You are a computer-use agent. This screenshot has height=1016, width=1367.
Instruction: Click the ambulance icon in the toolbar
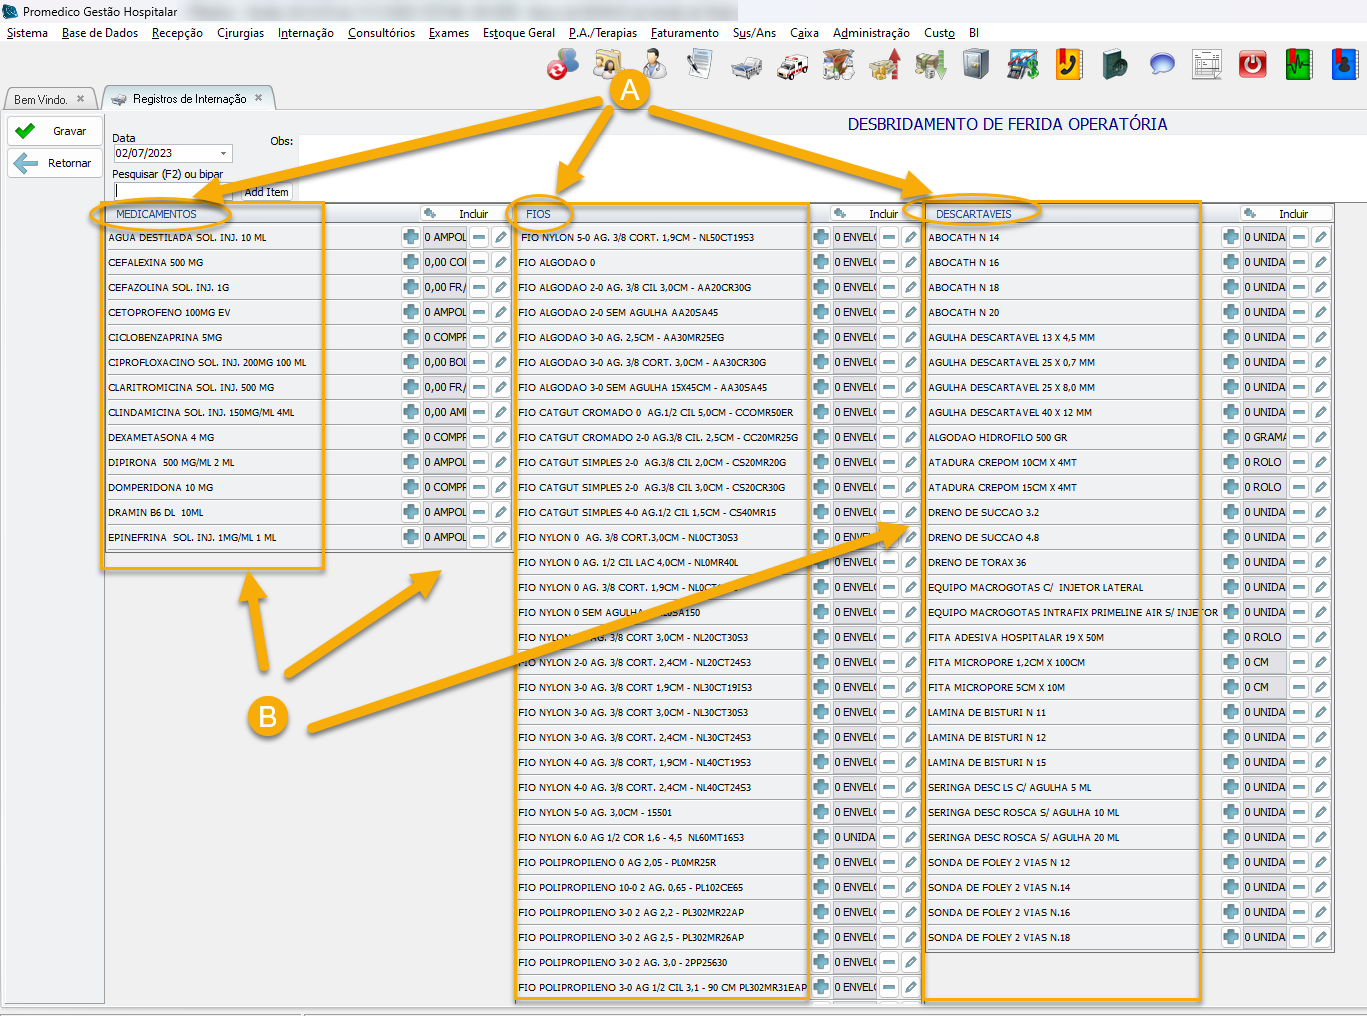tap(793, 66)
